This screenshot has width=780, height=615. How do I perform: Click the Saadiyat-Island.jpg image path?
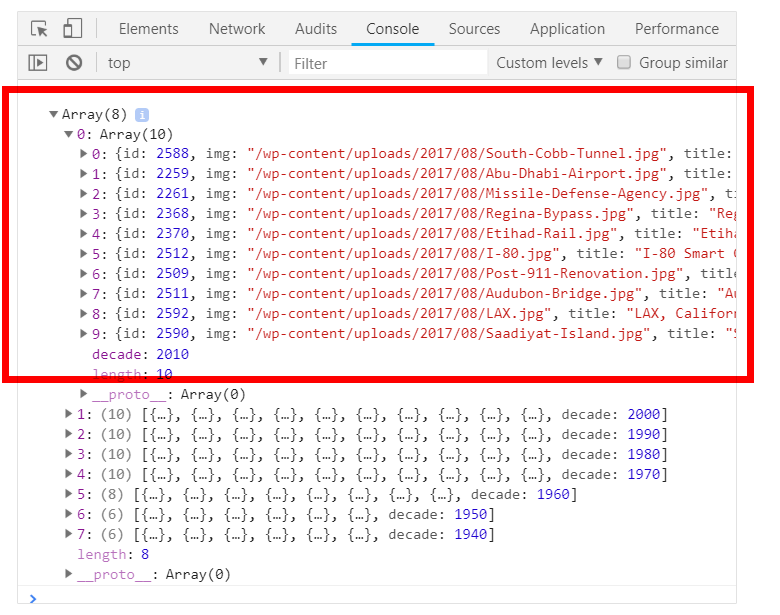click(449, 333)
